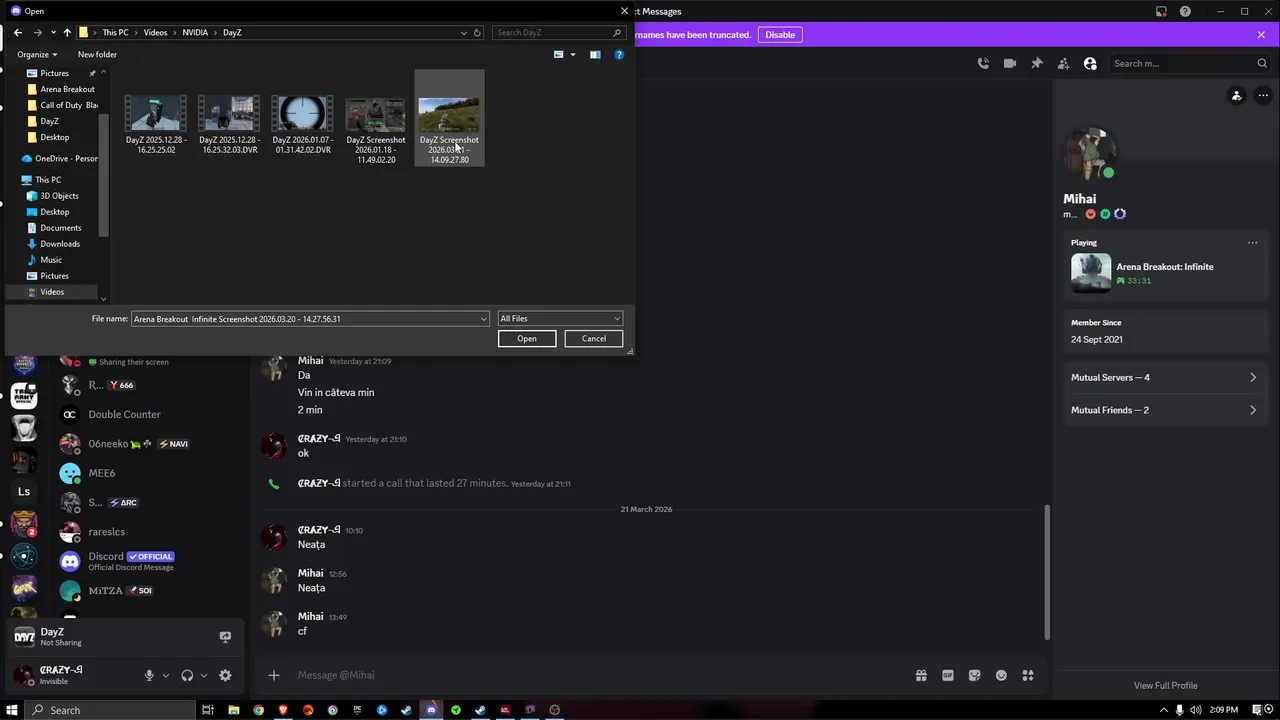Open the GIF picker
This screenshot has height=720, width=1280.
tap(948, 676)
